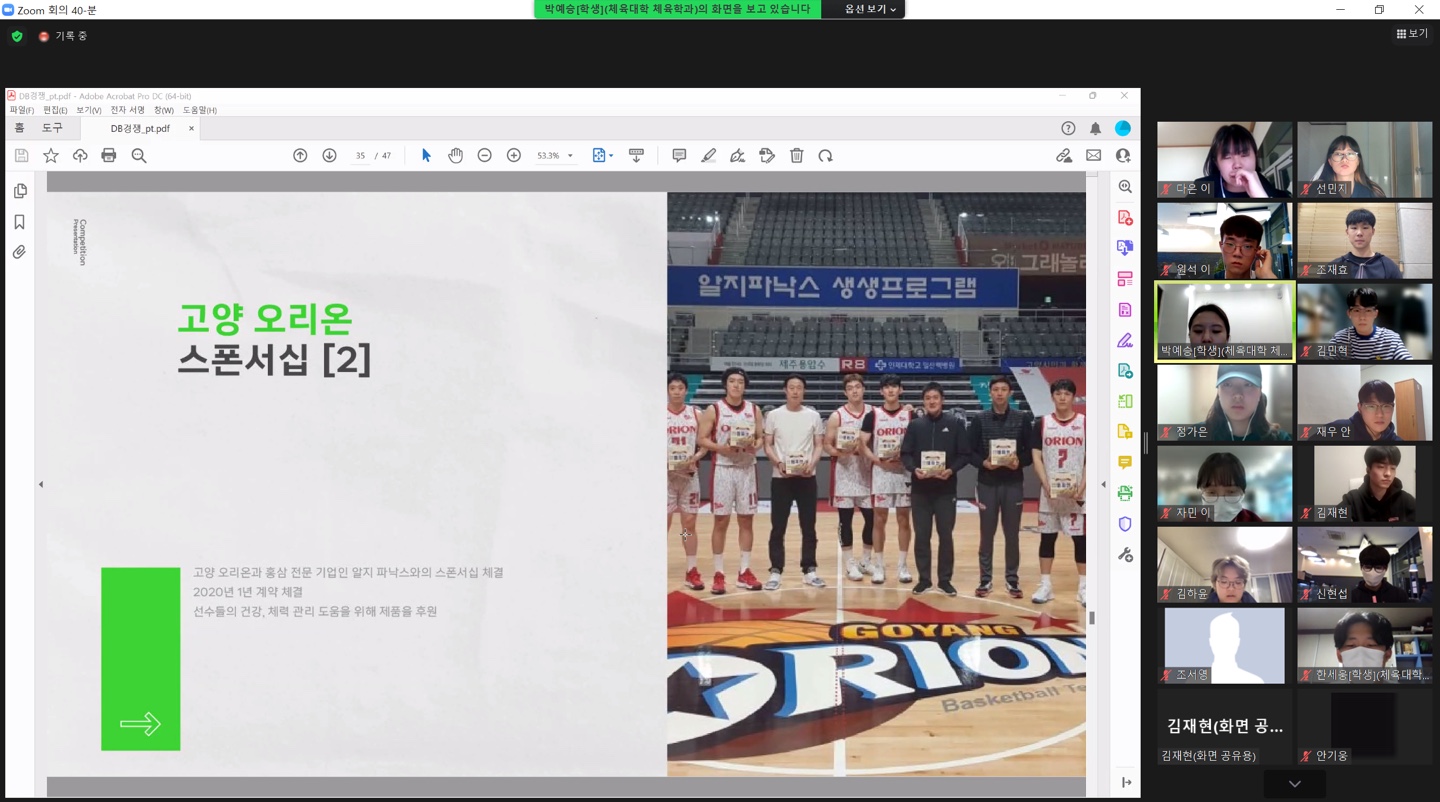Screen dimensions: 1440x802
Task: Click the 기록 중 recording indicator
Action: point(63,36)
